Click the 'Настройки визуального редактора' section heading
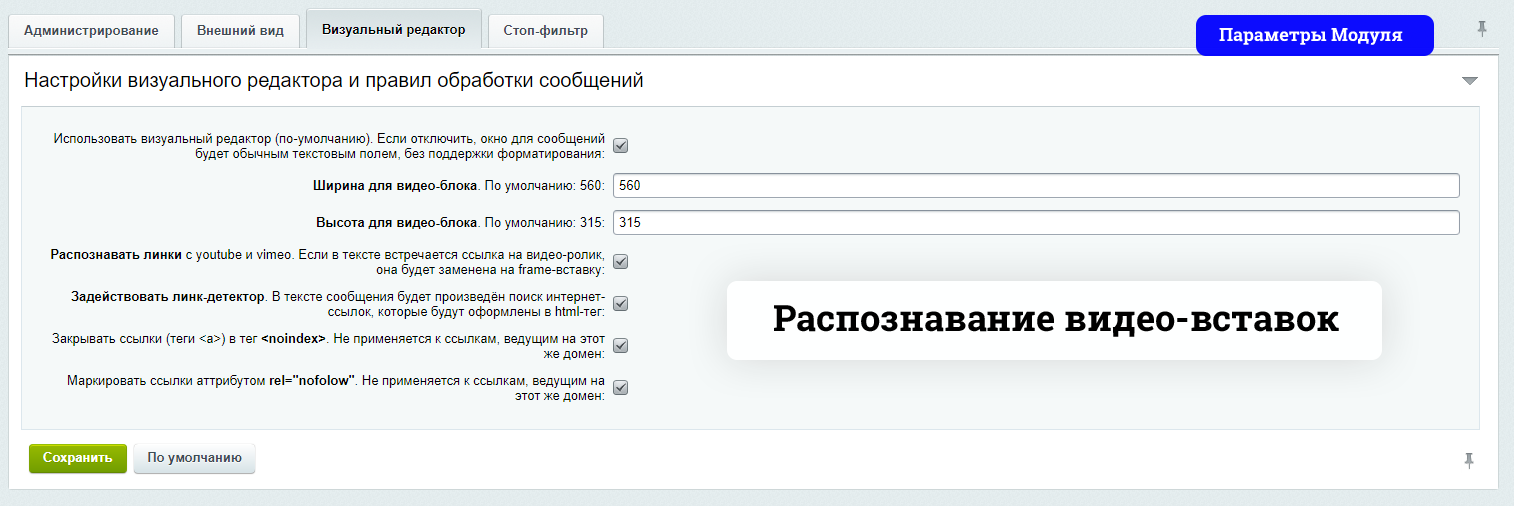Viewport: 1514px width, 506px height. (333, 81)
